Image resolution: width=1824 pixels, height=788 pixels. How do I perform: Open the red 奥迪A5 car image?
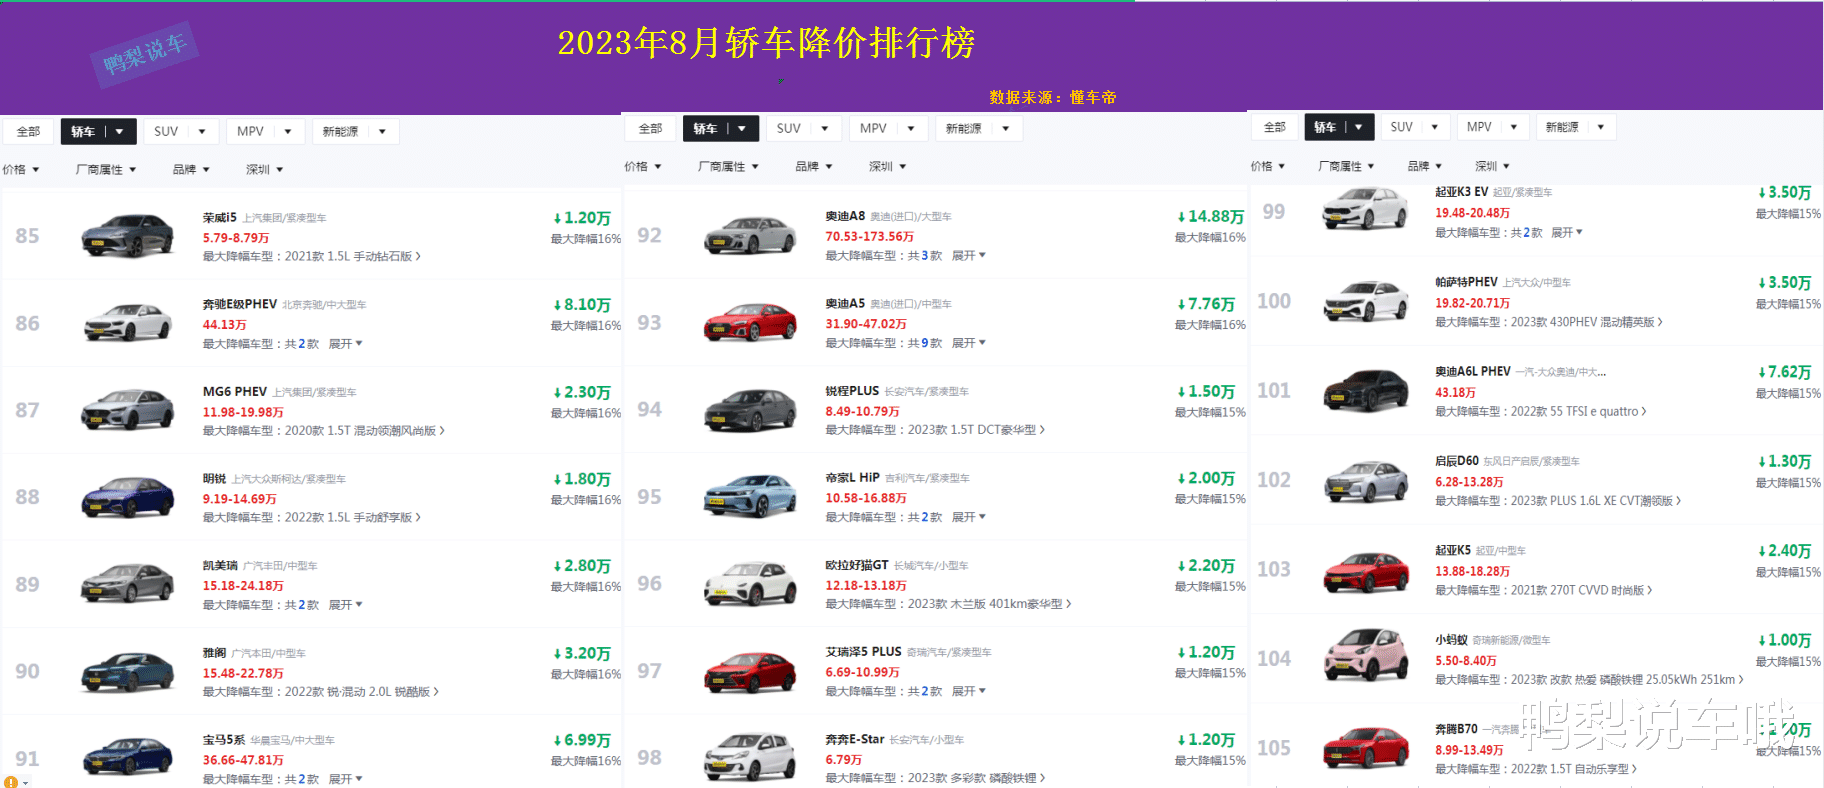click(x=750, y=322)
